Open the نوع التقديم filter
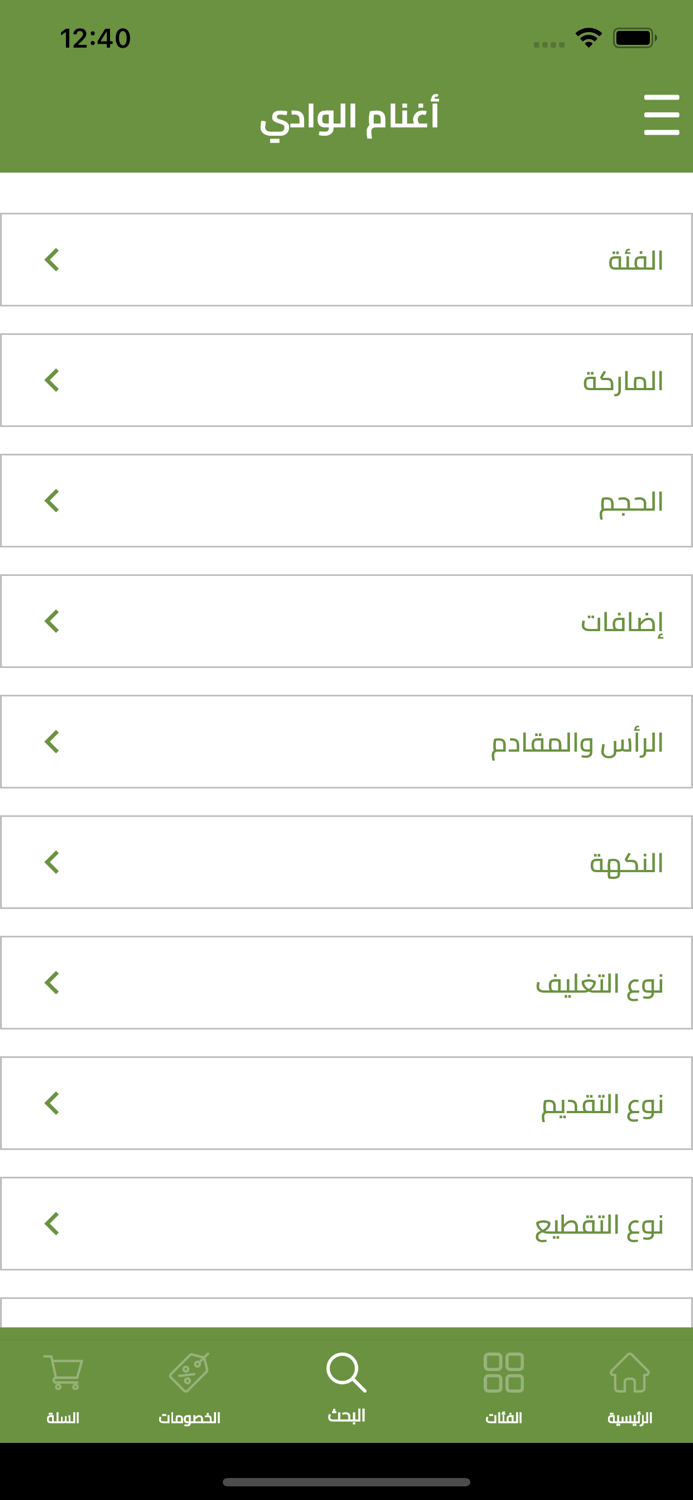This screenshot has height=1500, width=693. (x=346, y=1103)
